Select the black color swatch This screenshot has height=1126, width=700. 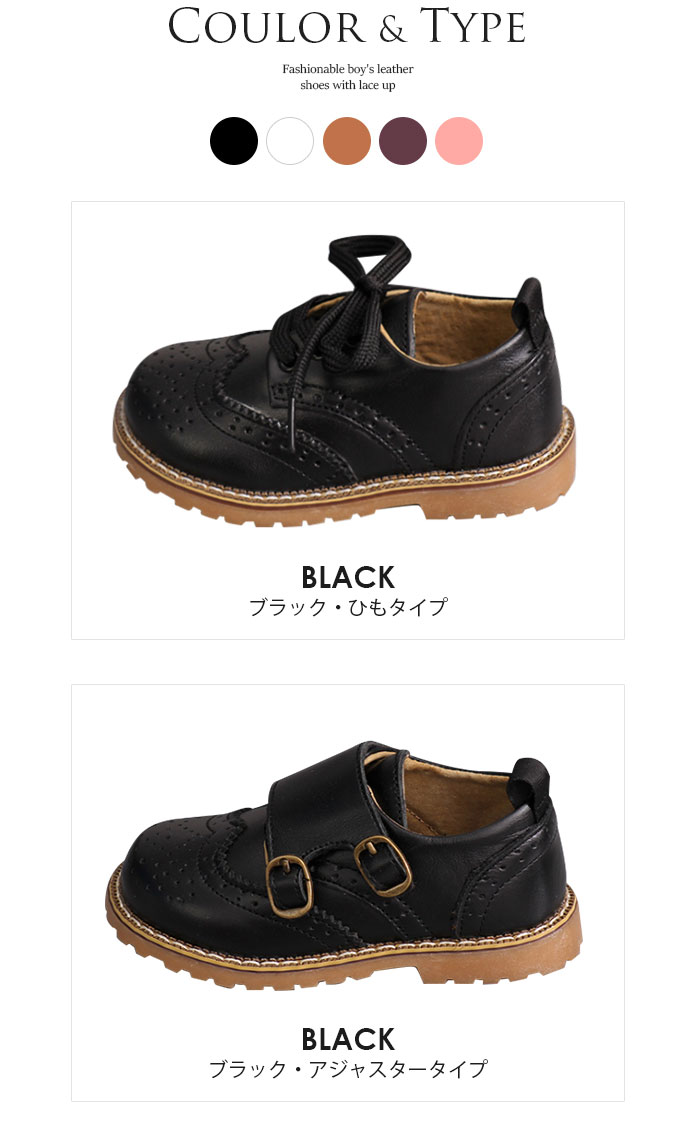(234, 141)
